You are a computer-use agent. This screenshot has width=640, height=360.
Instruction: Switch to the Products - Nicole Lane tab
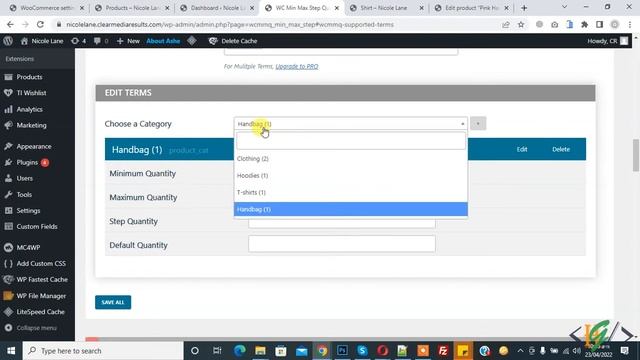tap(131, 8)
